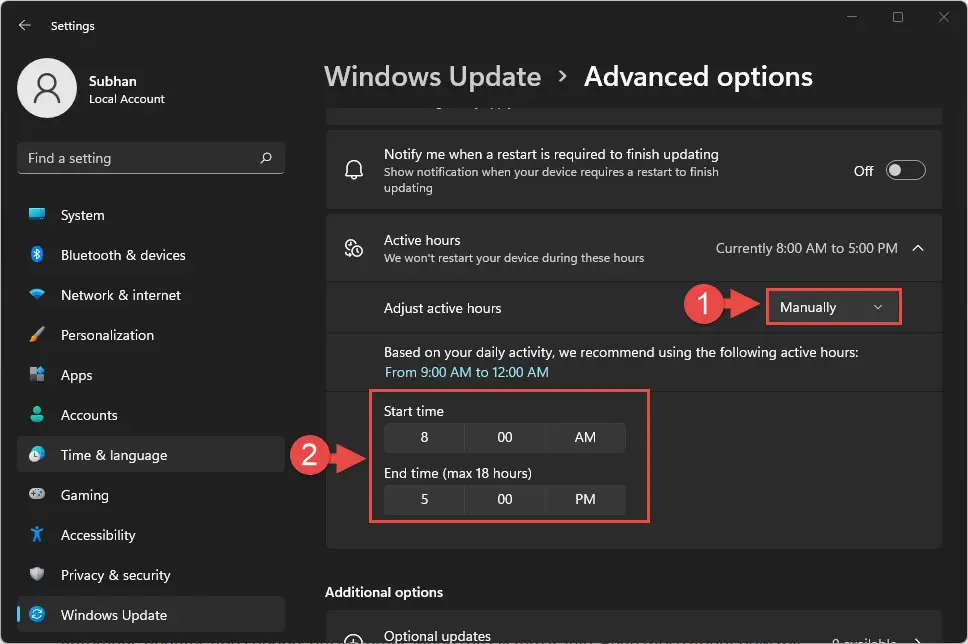This screenshot has width=968, height=644.
Task: Open Accessibility settings
Action: pos(151,535)
